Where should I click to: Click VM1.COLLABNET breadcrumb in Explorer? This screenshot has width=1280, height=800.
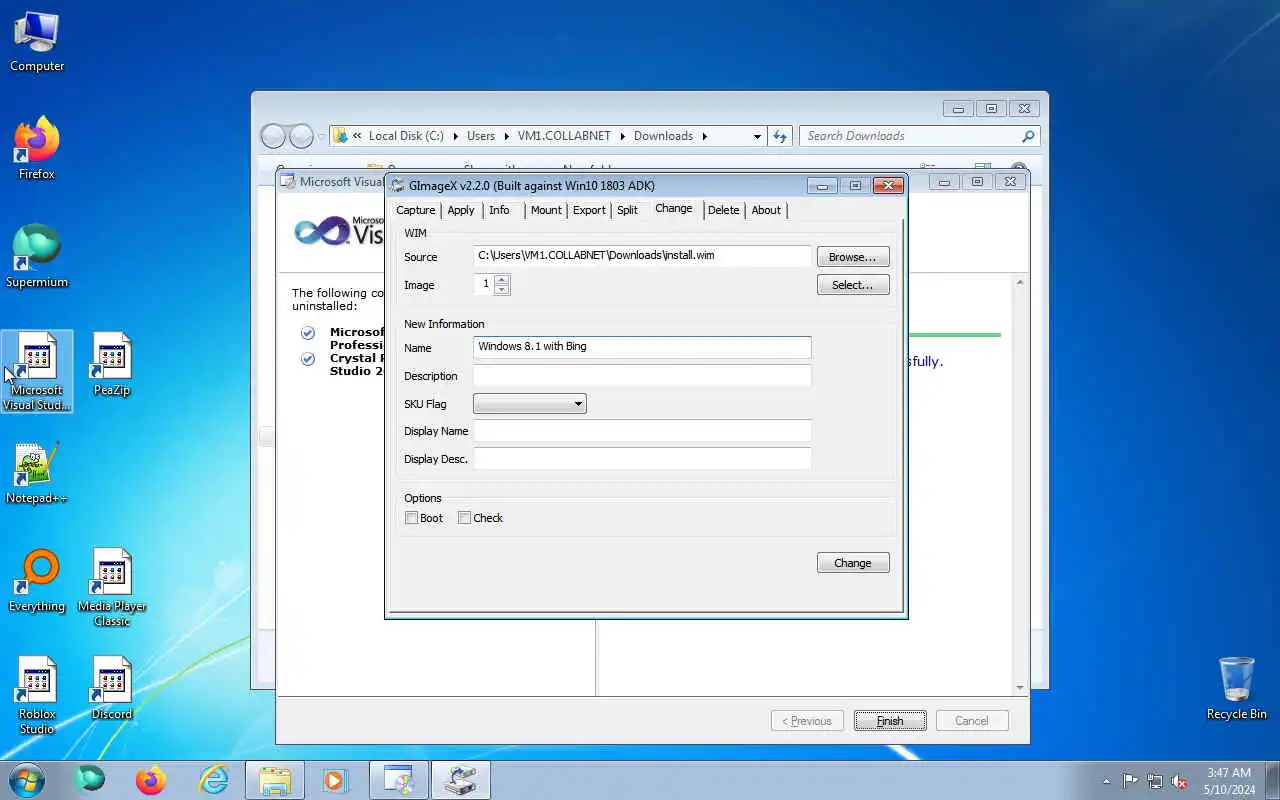(564, 136)
